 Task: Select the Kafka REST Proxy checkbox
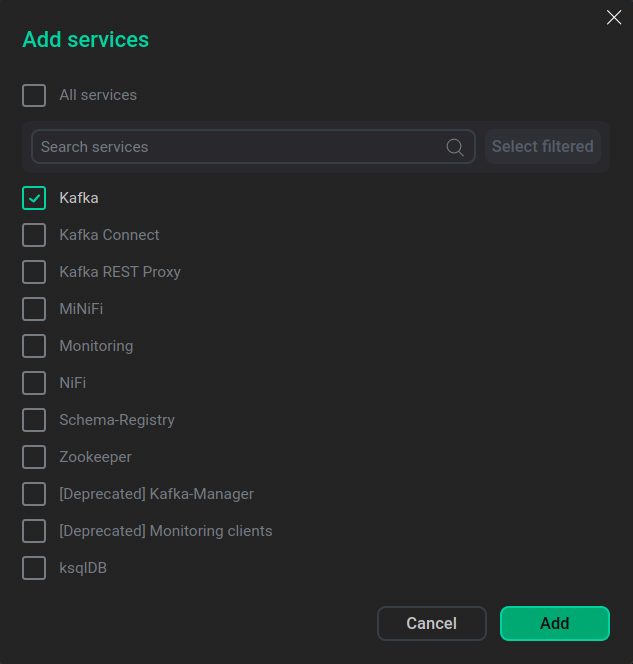point(34,272)
